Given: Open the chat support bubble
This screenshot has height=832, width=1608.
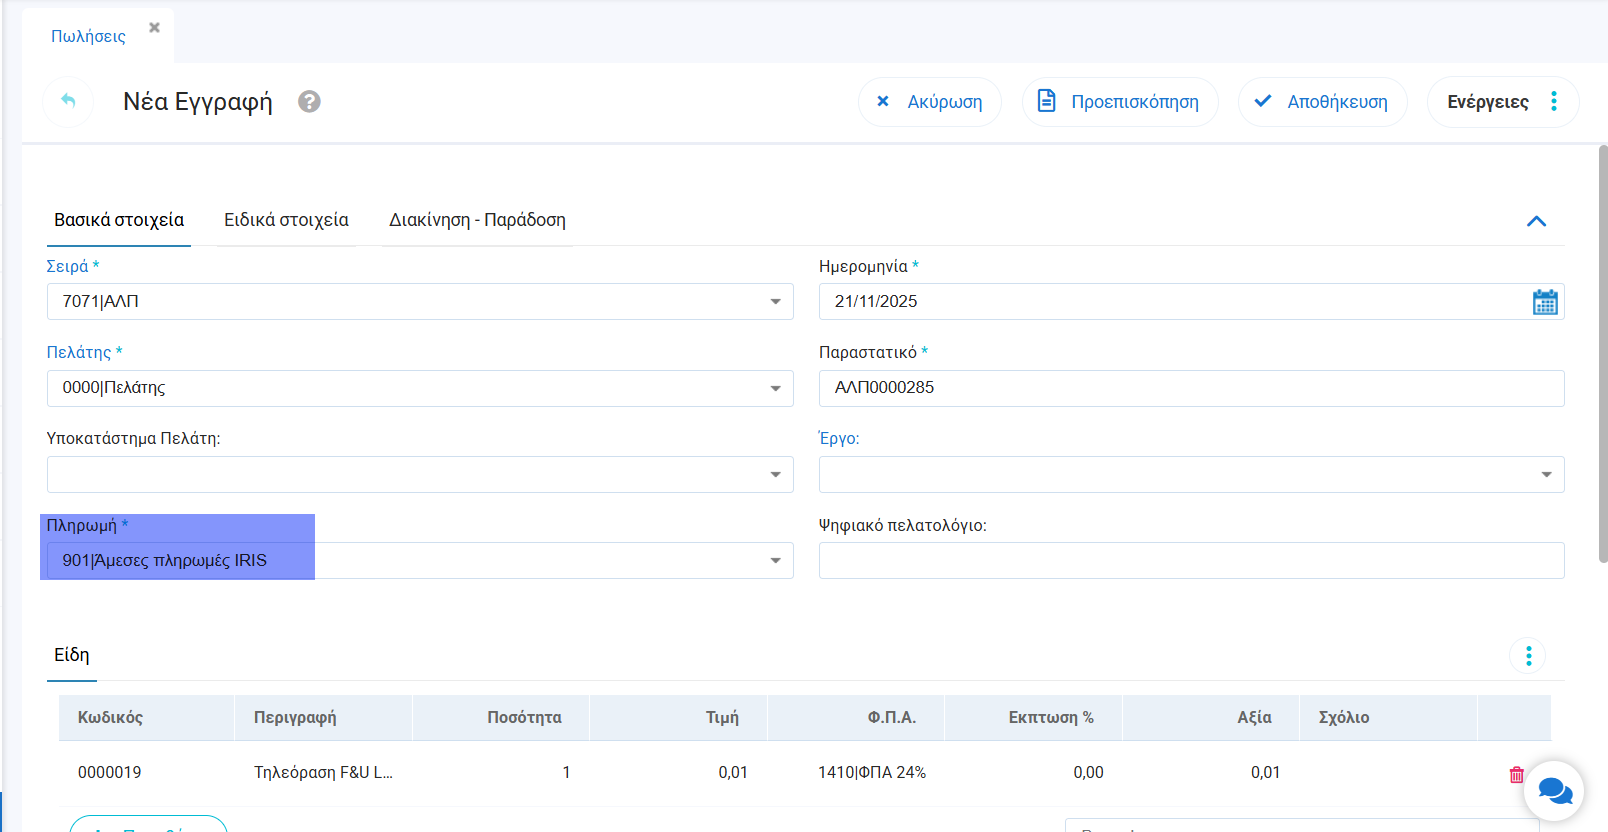Looking at the screenshot, I should tap(1553, 791).
